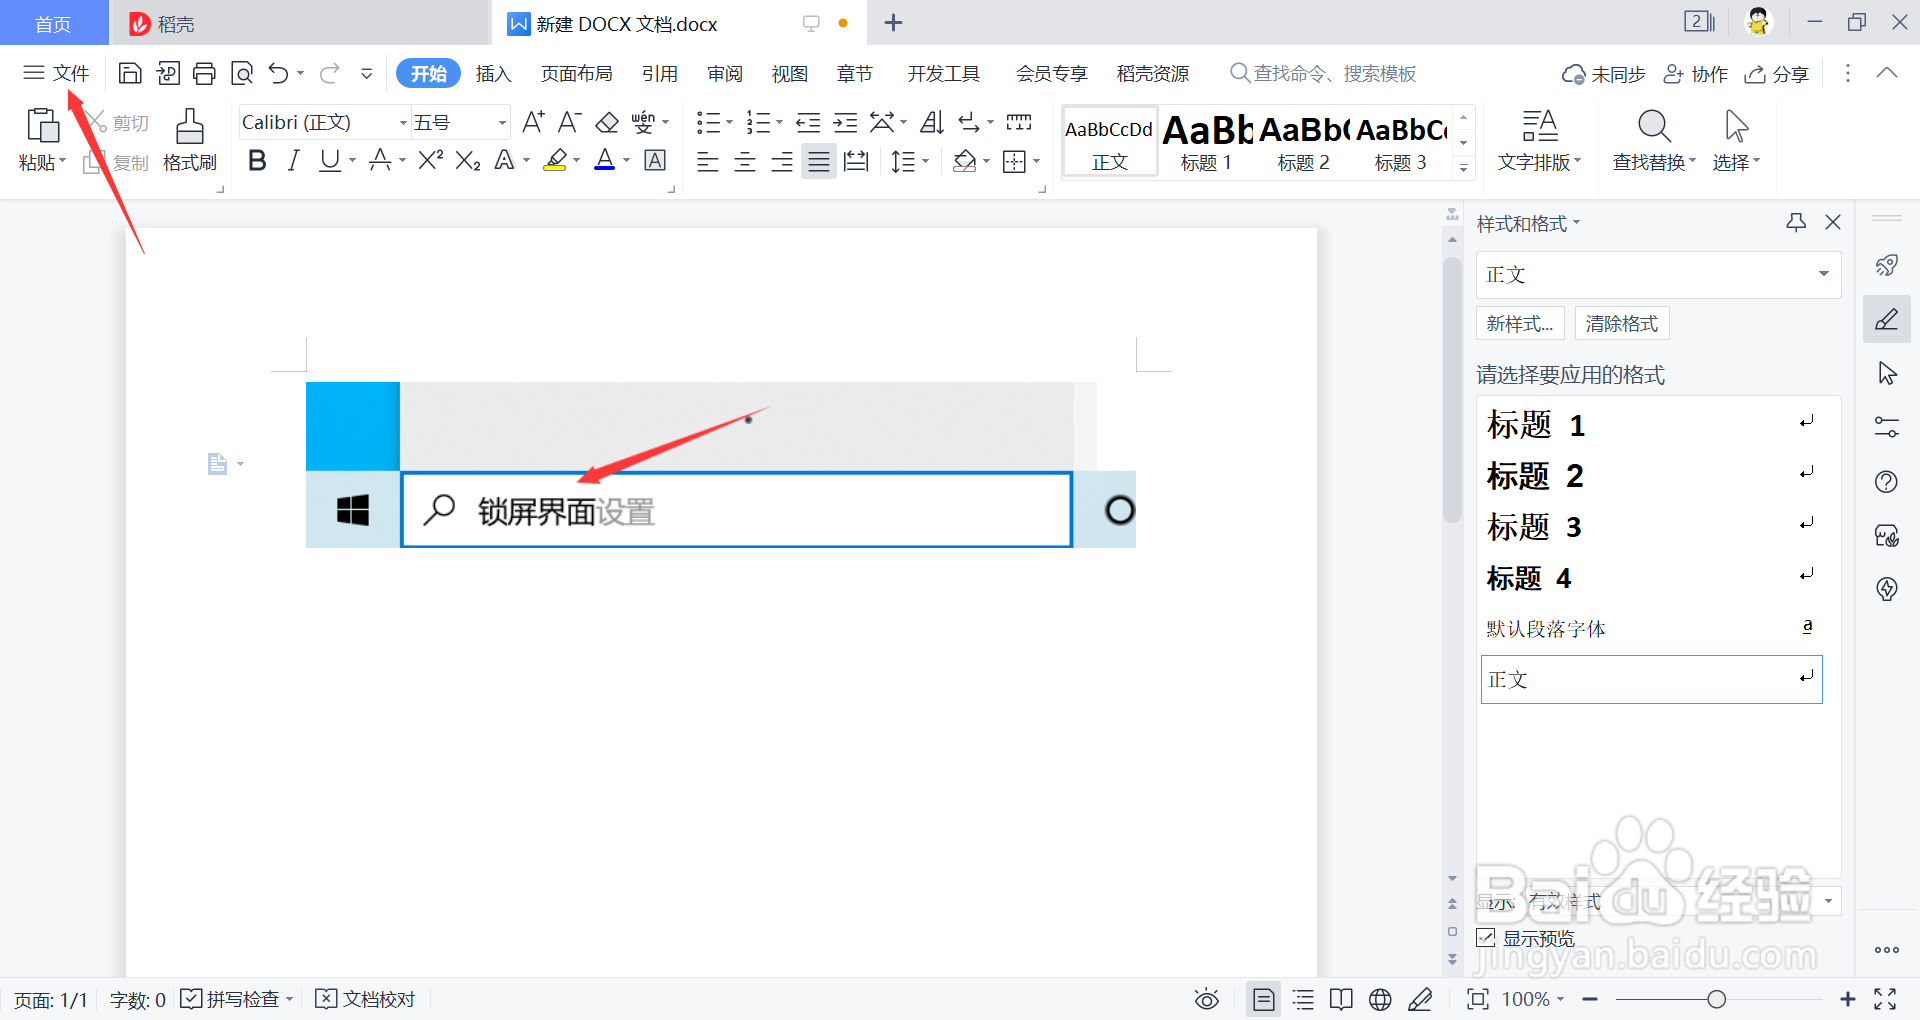Open the 文件 menu
Image resolution: width=1920 pixels, height=1020 pixels.
(57, 71)
